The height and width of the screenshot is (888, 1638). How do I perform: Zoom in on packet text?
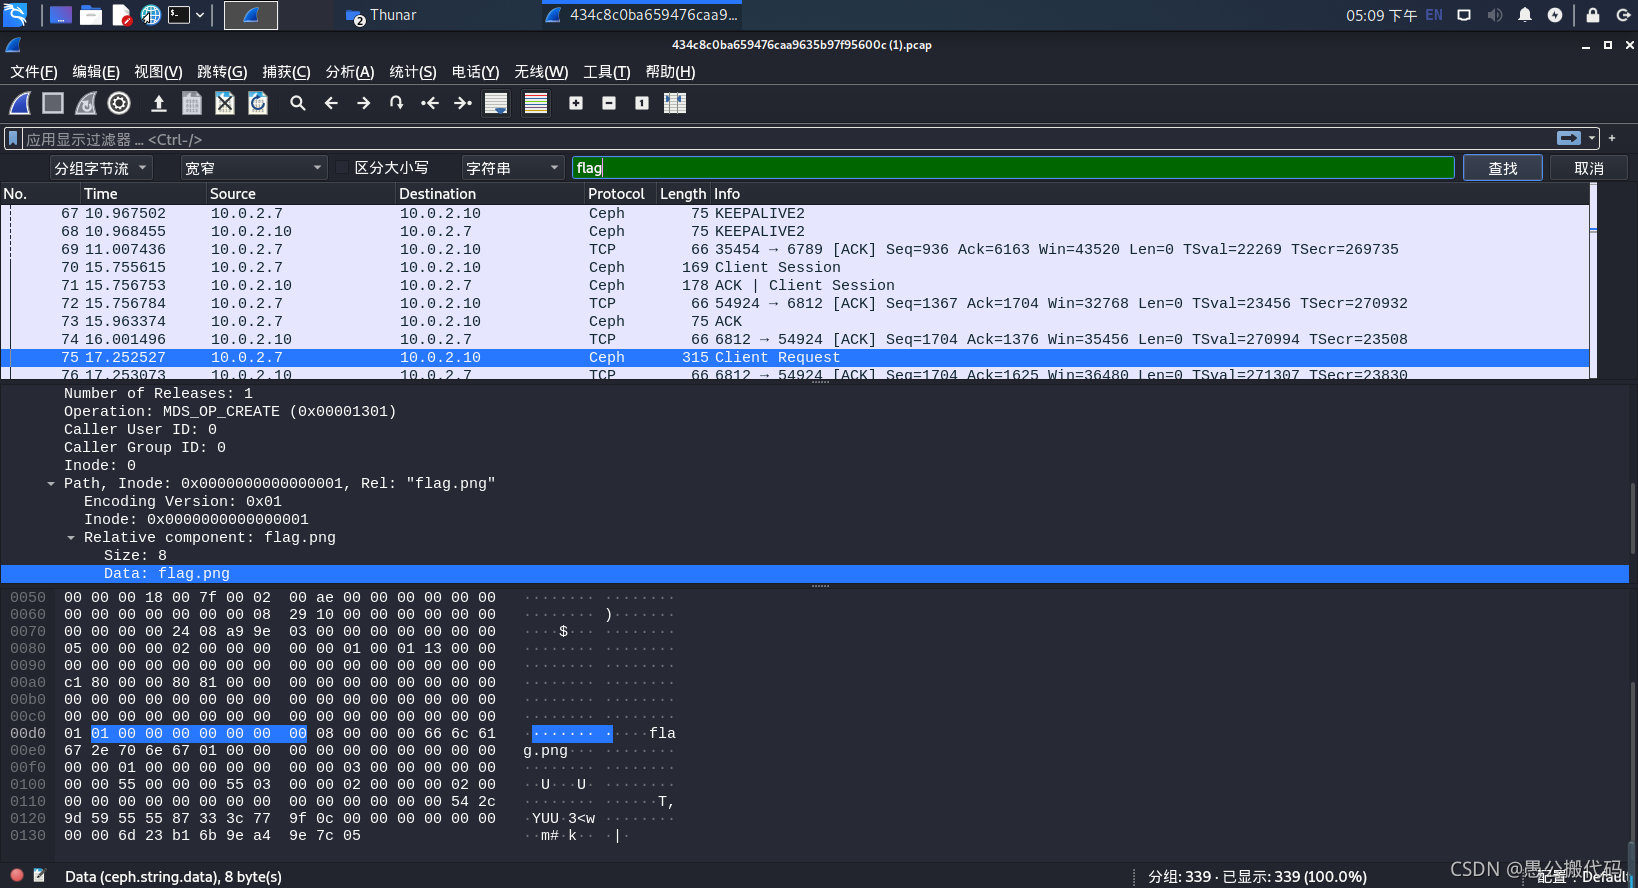point(576,103)
